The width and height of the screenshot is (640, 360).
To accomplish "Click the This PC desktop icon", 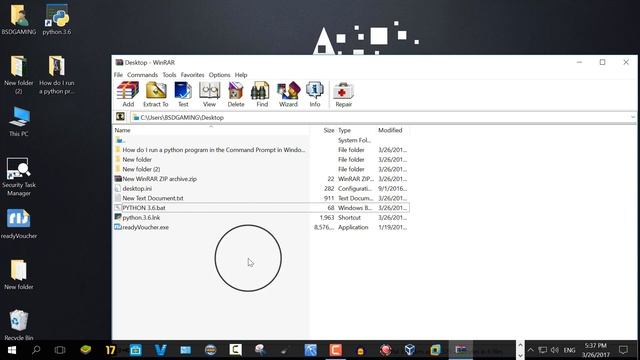I will coord(19,121).
